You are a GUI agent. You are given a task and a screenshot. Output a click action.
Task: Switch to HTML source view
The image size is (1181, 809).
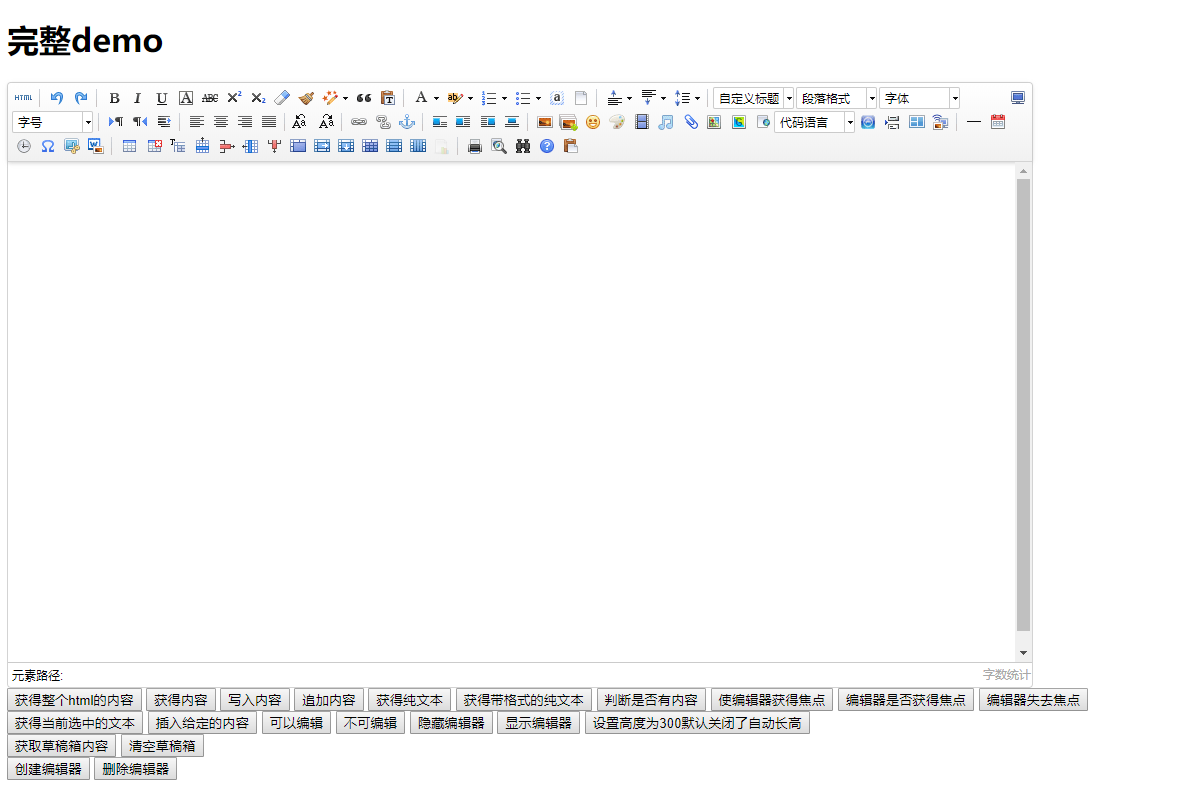tap(23, 97)
